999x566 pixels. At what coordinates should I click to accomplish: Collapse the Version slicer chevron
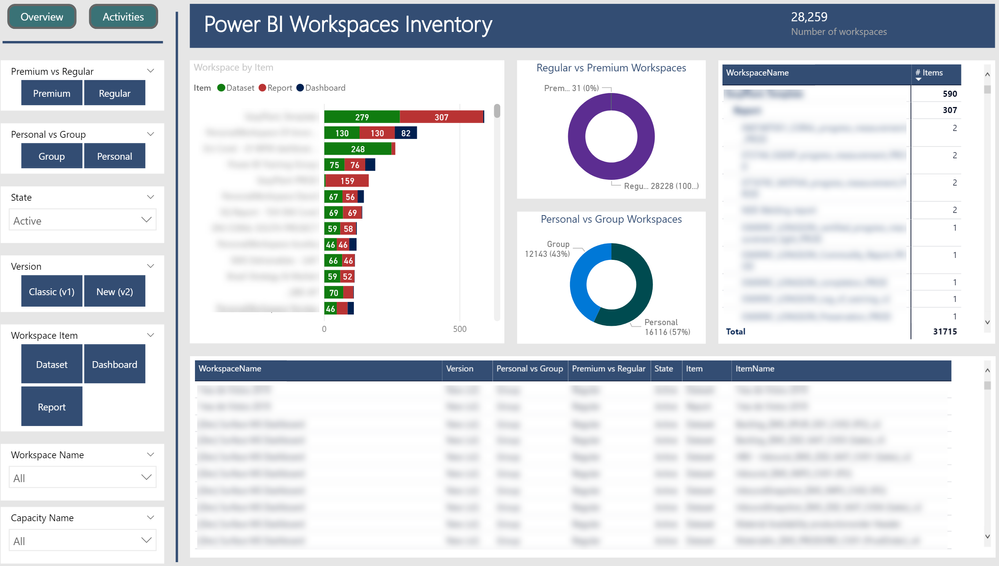150,266
